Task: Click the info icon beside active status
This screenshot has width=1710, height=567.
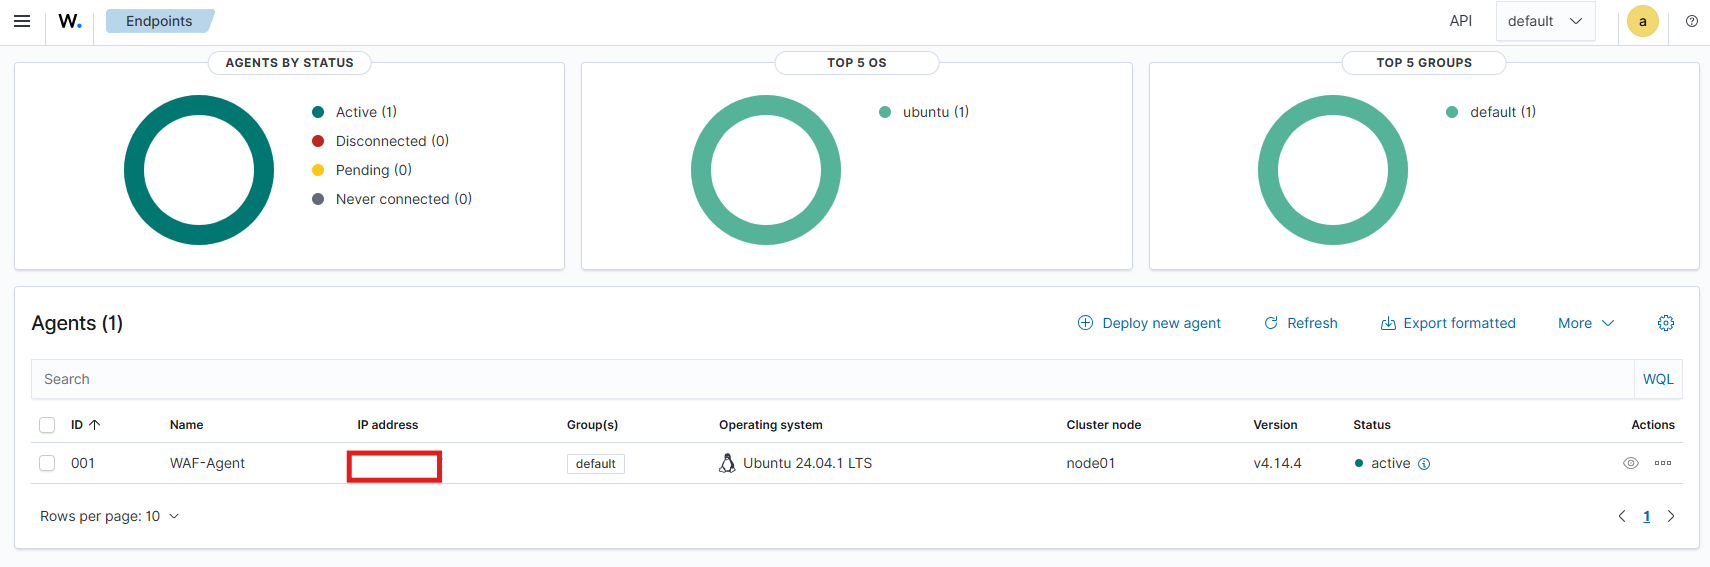Action: coord(1424,464)
